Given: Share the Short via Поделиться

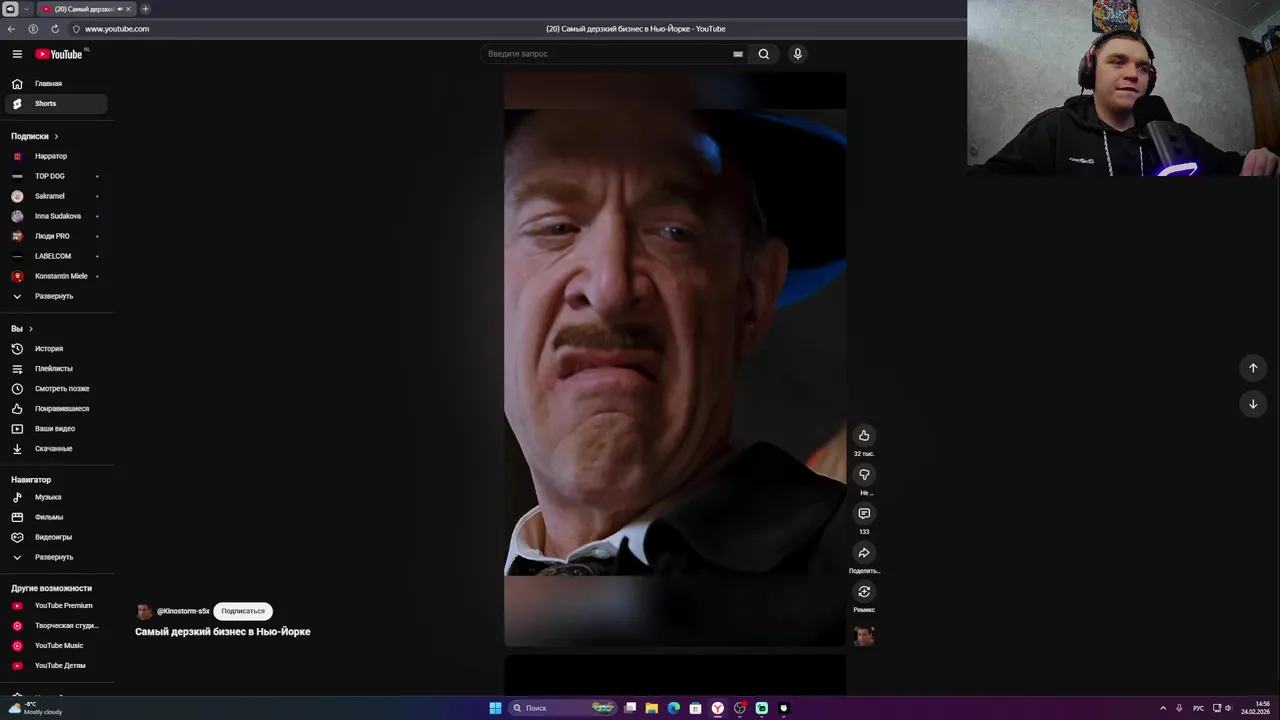Looking at the screenshot, I should click(864, 553).
